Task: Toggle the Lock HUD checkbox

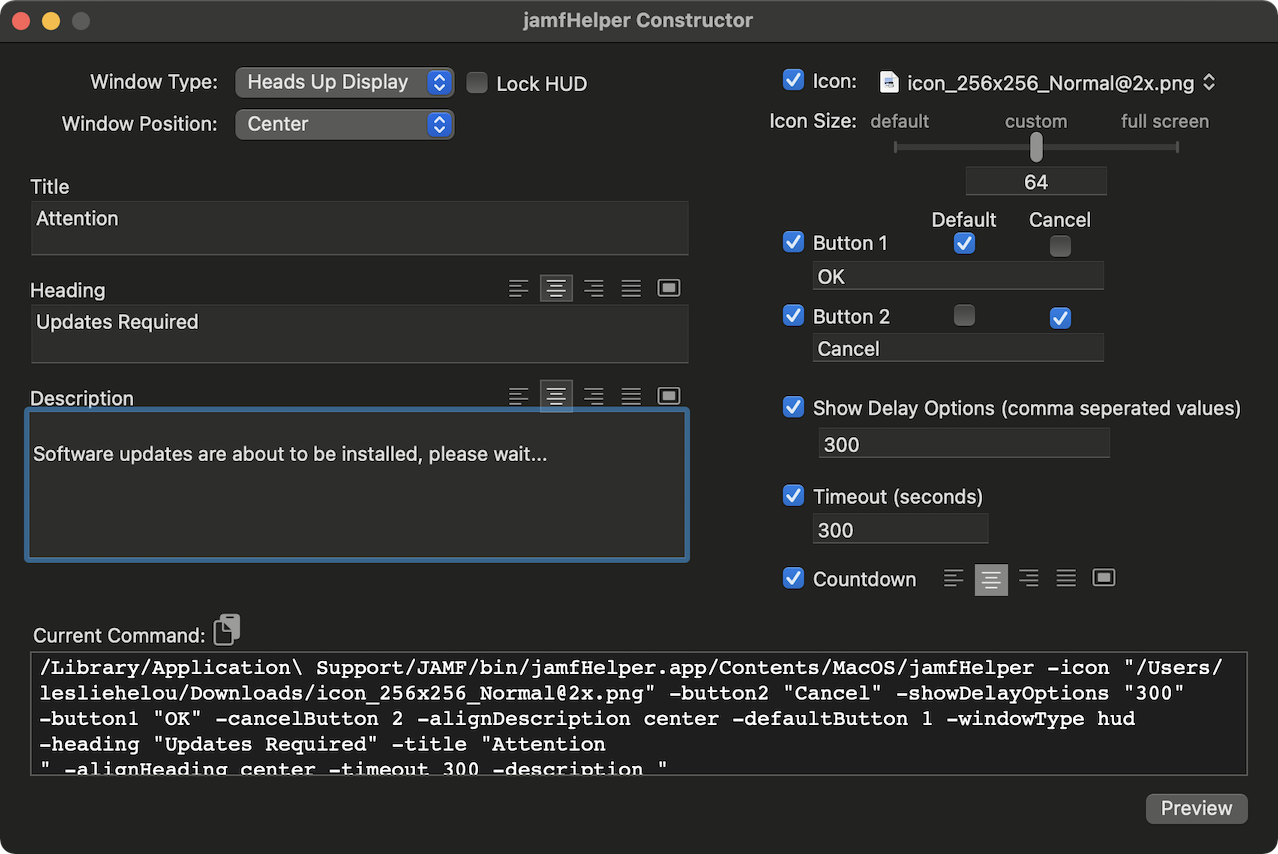Action: point(477,83)
